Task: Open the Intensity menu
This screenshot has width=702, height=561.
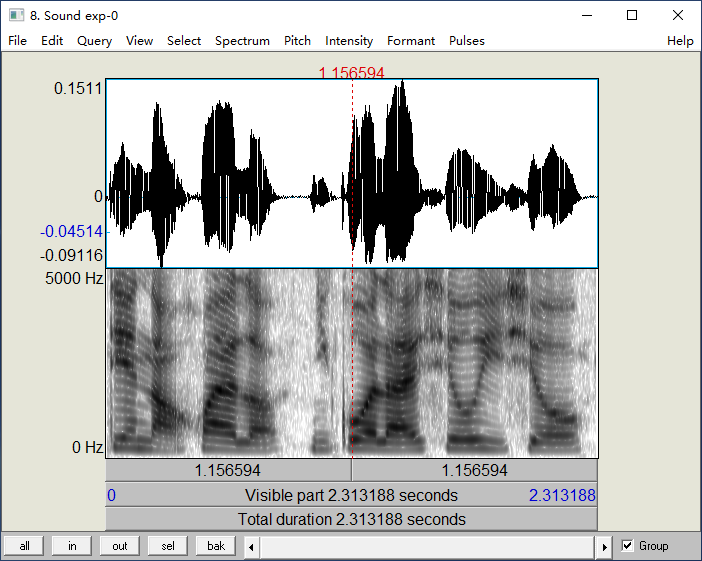Action: [349, 41]
